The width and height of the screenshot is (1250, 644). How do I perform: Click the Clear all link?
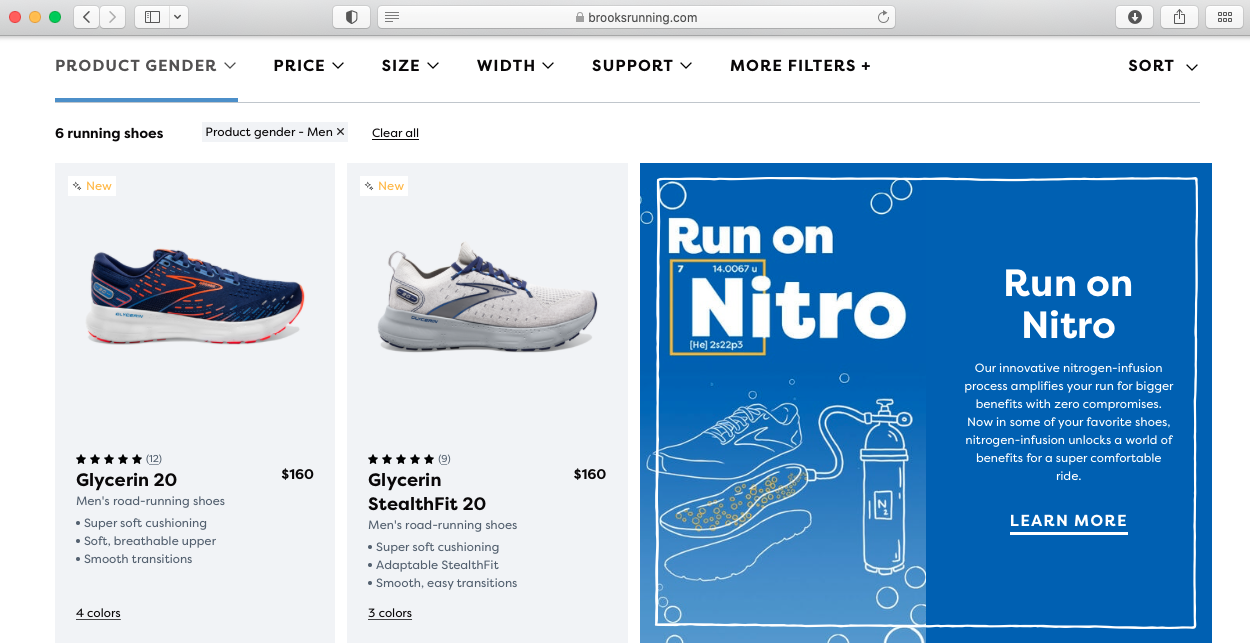click(x=395, y=133)
